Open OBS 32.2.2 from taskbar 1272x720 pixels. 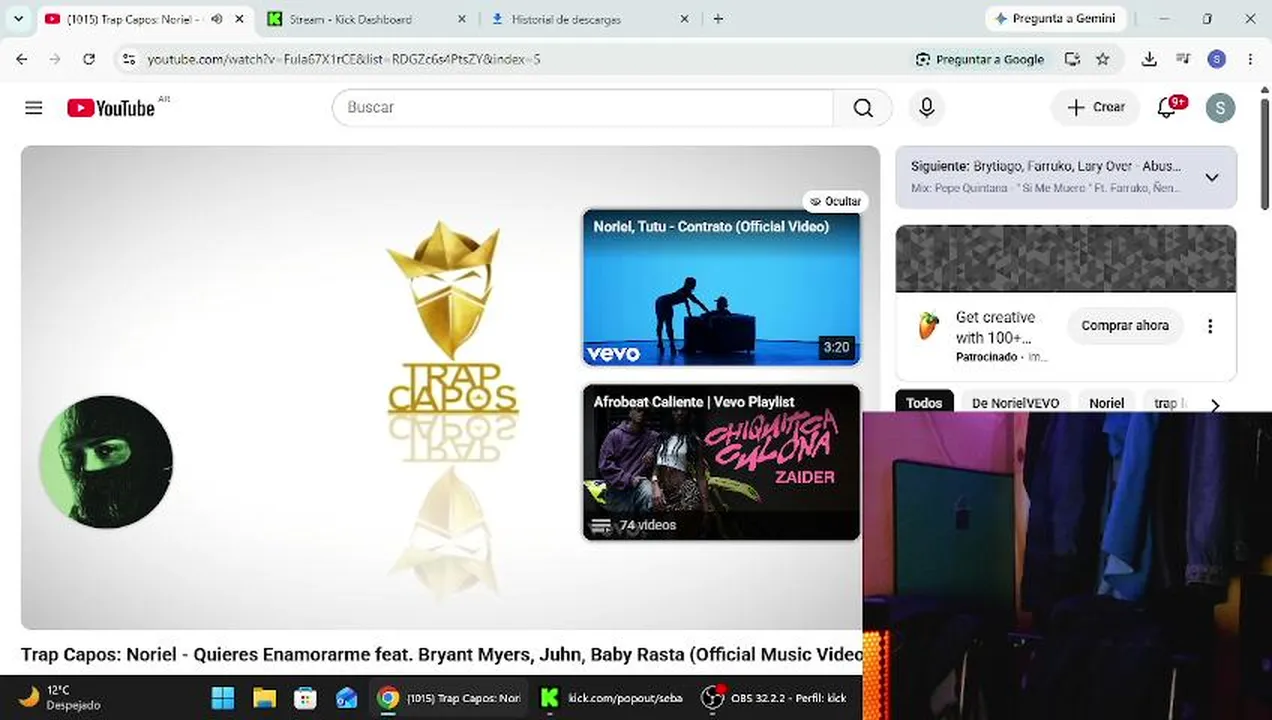pos(774,698)
